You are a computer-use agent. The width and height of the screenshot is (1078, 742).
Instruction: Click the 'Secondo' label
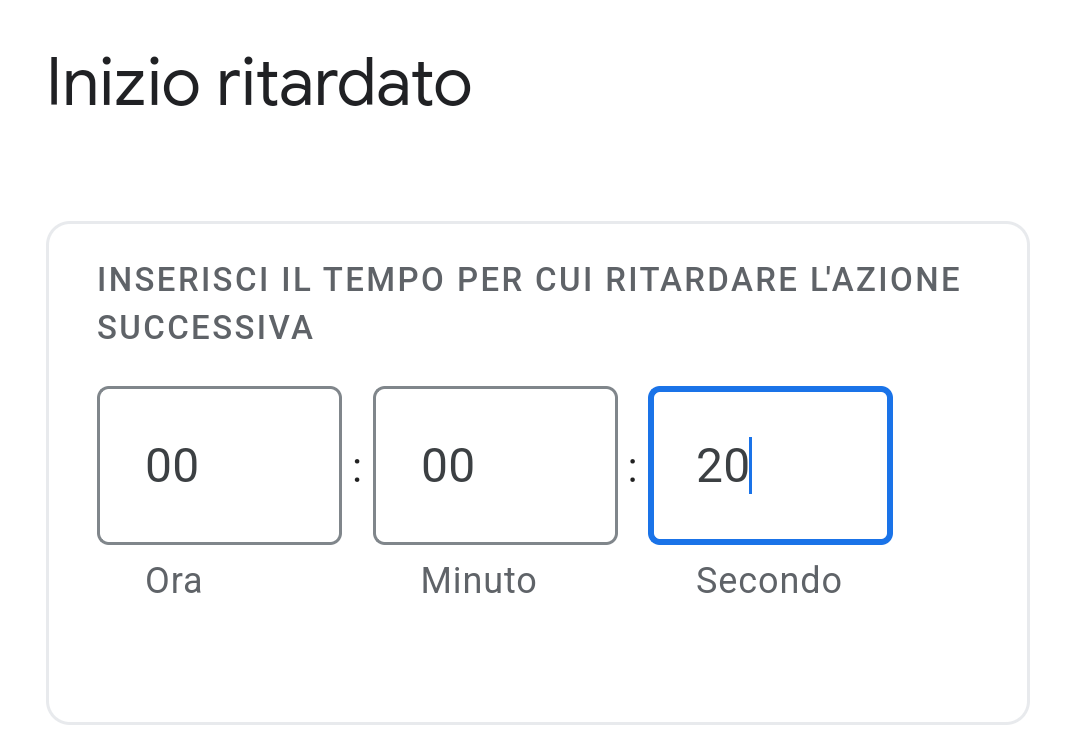point(768,580)
